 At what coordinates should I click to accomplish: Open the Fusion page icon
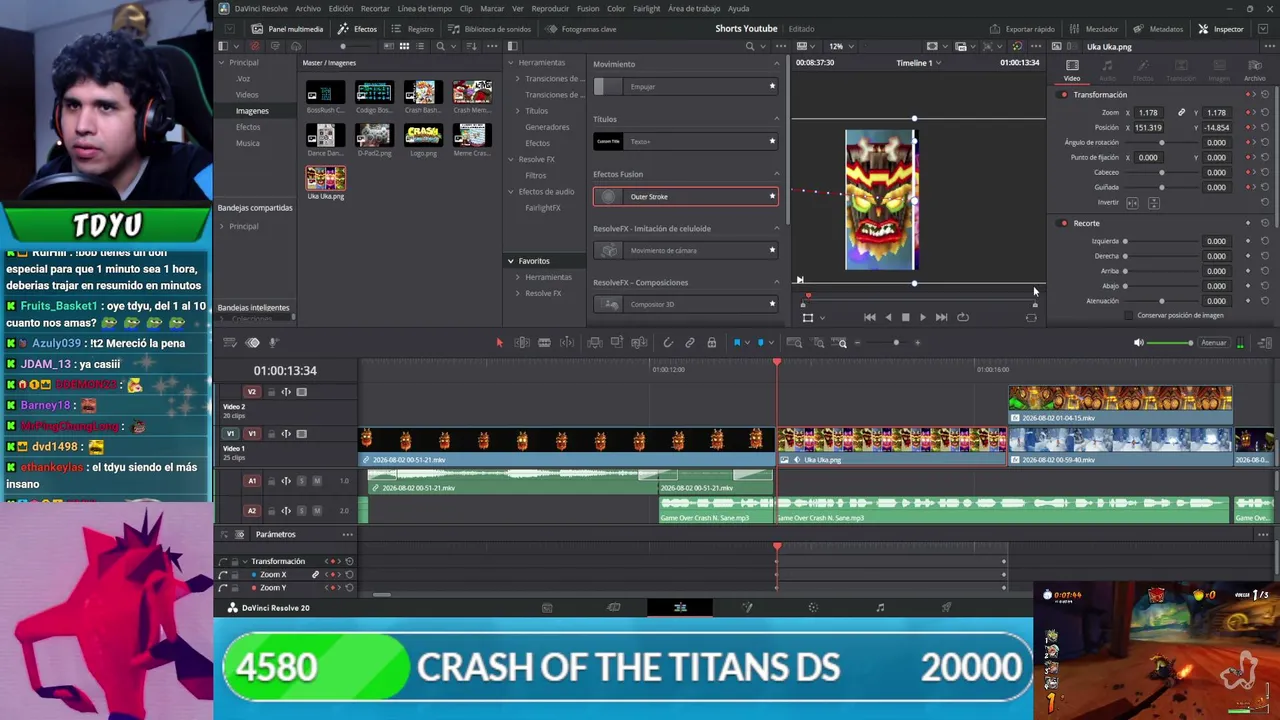click(747, 608)
